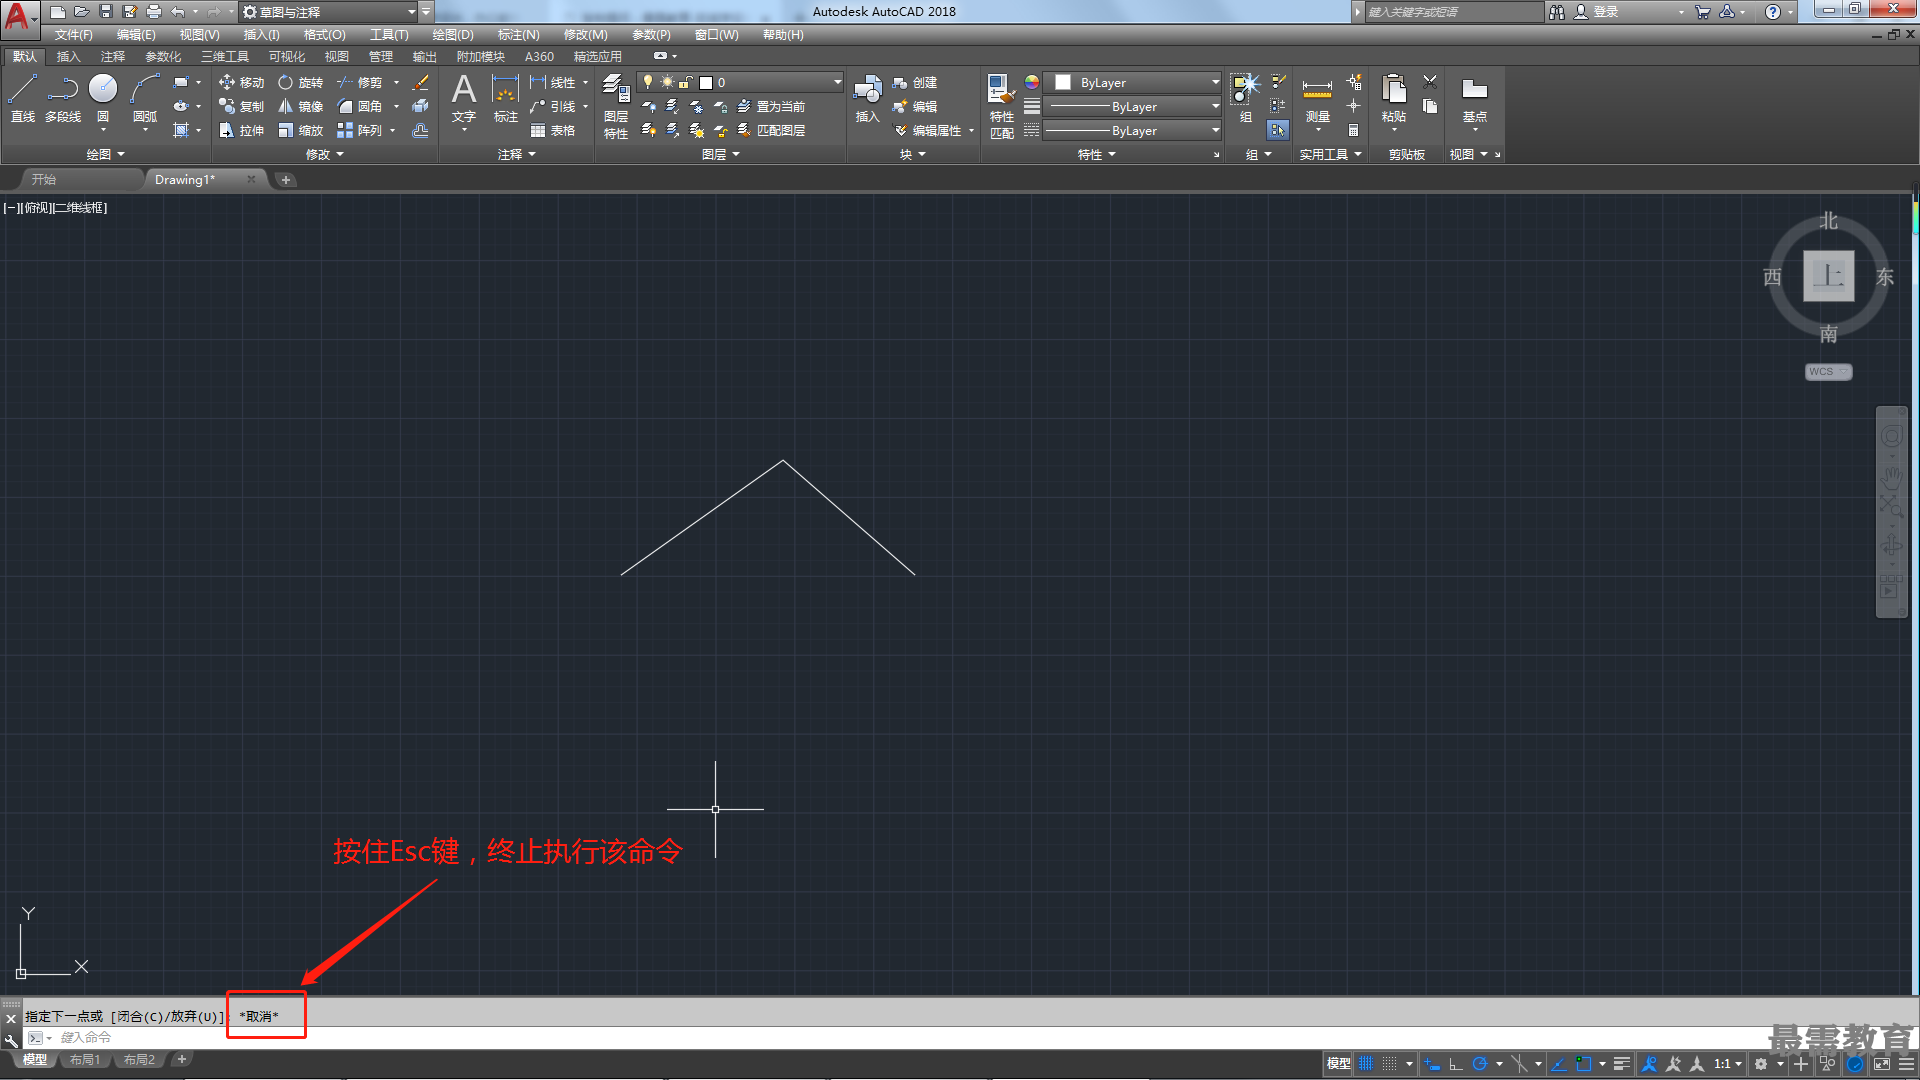Toggle annotation visibility in status bar
This screenshot has width=1920, height=1080.
1650,1064
